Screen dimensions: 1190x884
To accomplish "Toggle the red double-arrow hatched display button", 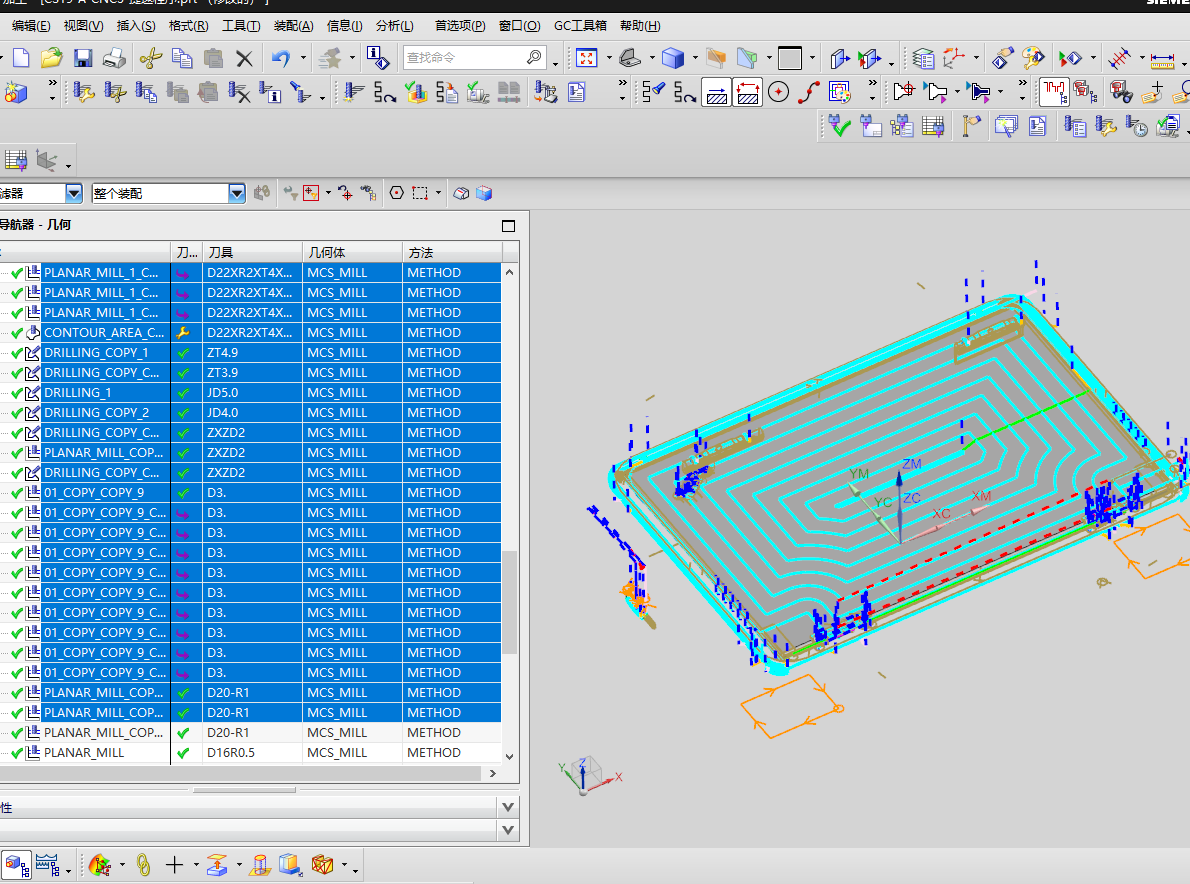I will [x=748, y=93].
